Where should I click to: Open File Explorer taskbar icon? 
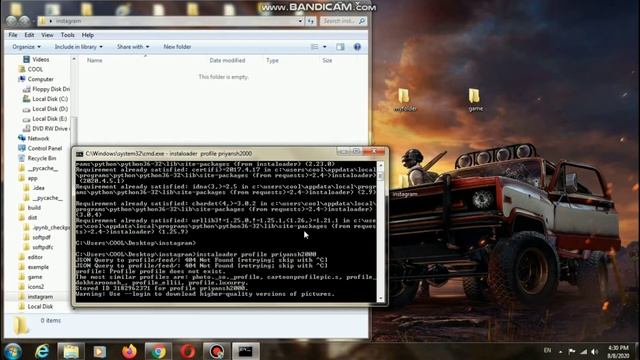tap(71, 351)
